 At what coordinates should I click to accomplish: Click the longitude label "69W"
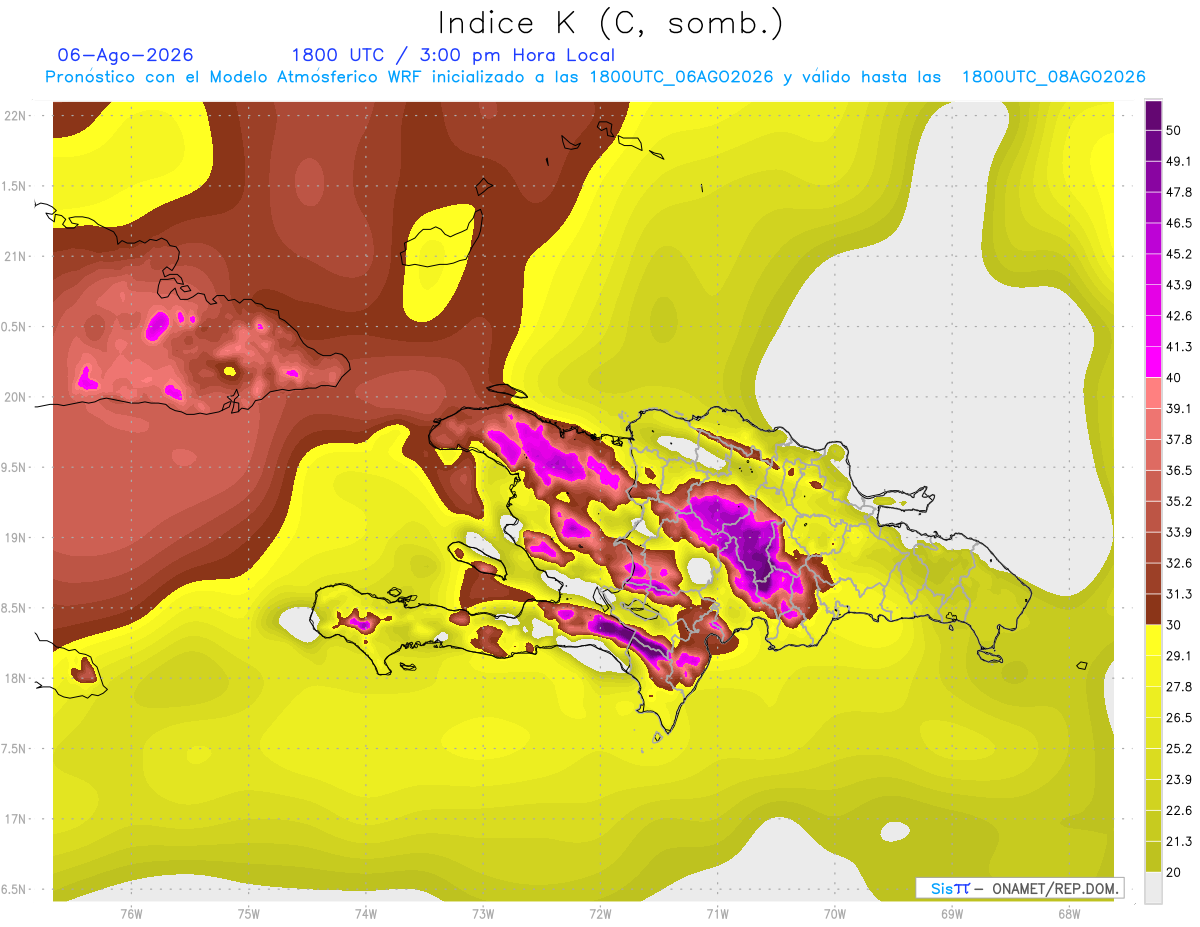click(x=952, y=914)
